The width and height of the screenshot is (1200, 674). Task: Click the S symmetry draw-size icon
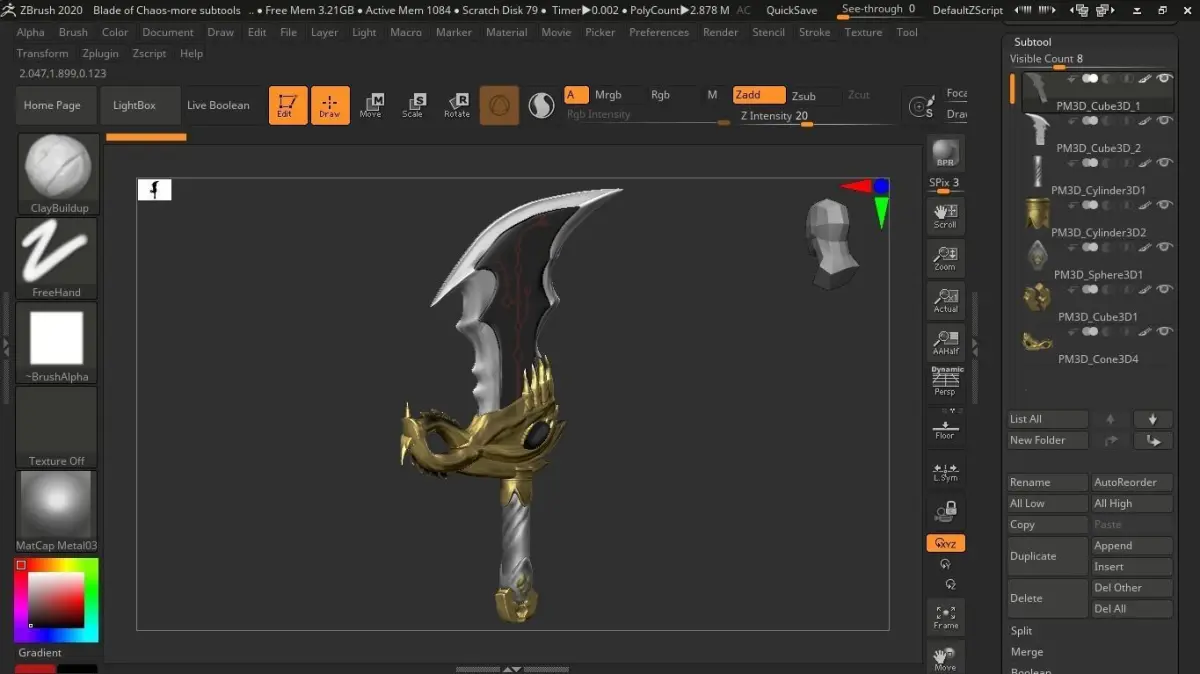click(920, 106)
